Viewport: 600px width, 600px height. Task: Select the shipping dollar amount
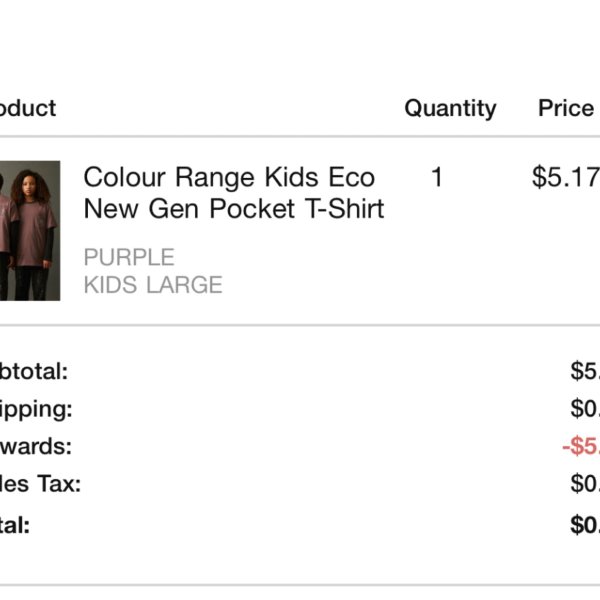pos(585,409)
